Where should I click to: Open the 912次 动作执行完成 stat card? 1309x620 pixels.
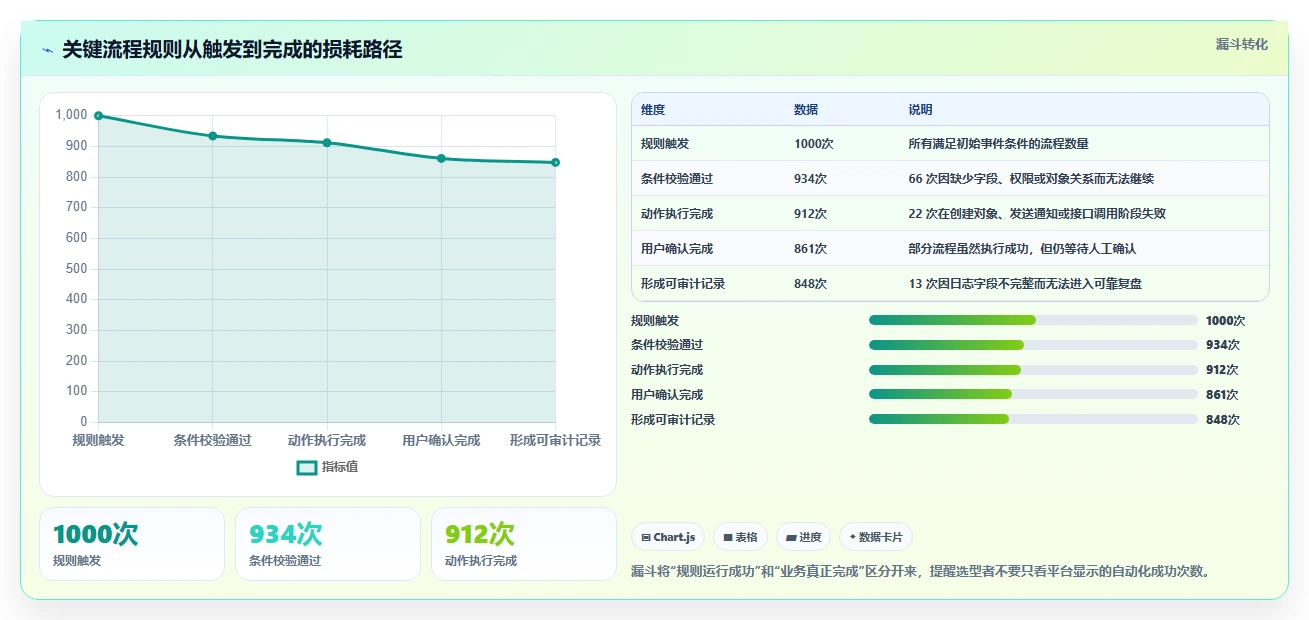point(524,544)
